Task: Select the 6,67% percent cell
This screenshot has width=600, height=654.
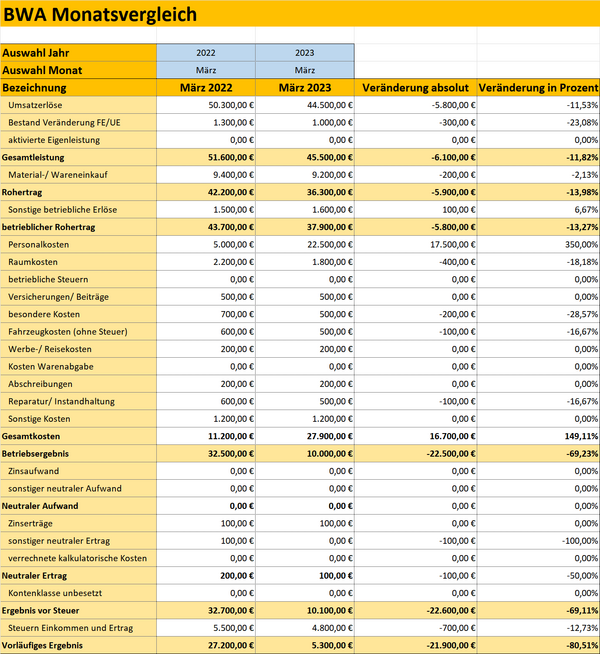Action: (x=538, y=210)
